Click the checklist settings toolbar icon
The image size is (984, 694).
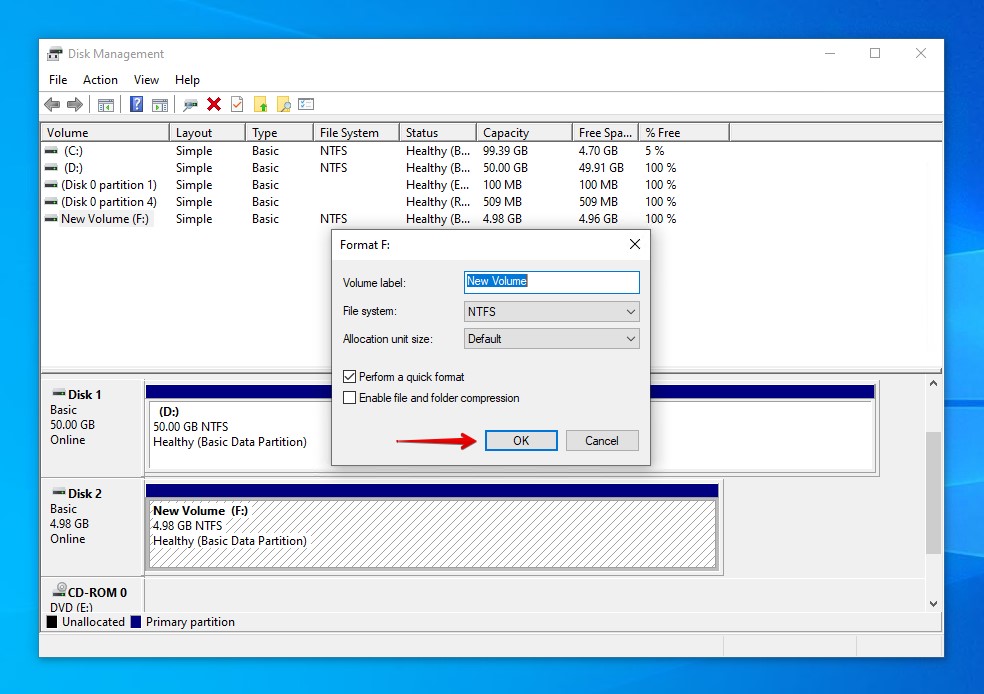306,104
